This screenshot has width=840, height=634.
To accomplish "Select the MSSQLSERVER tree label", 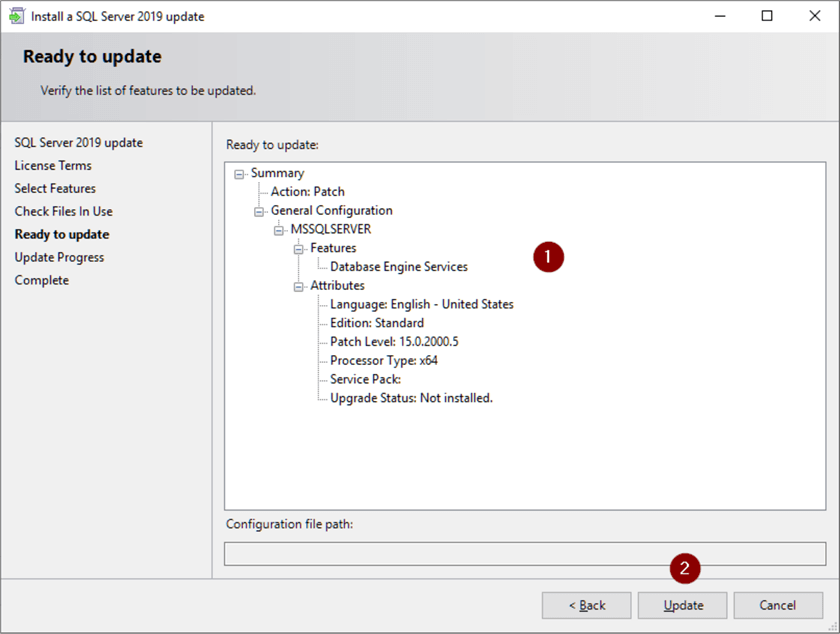I will click(331, 229).
